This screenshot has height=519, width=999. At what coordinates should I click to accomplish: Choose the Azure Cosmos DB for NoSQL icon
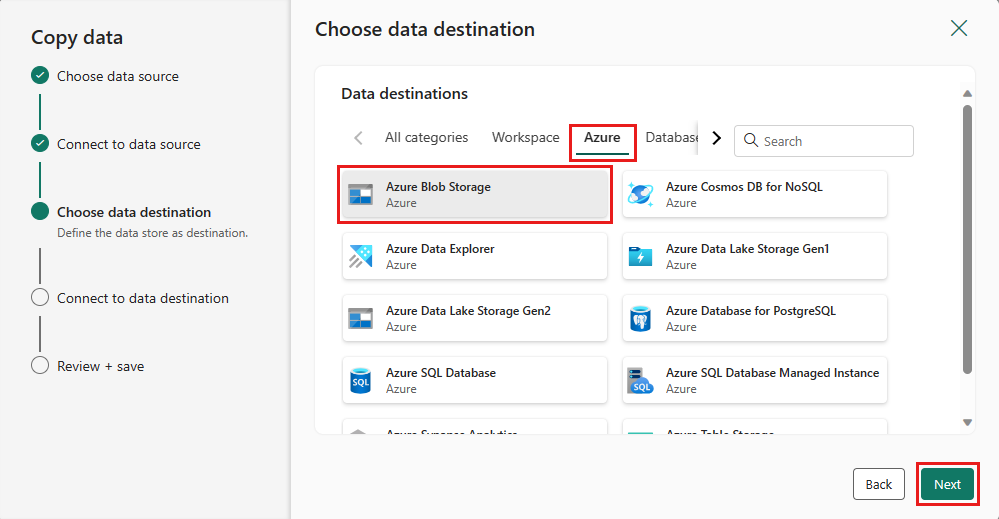[x=640, y=194]
